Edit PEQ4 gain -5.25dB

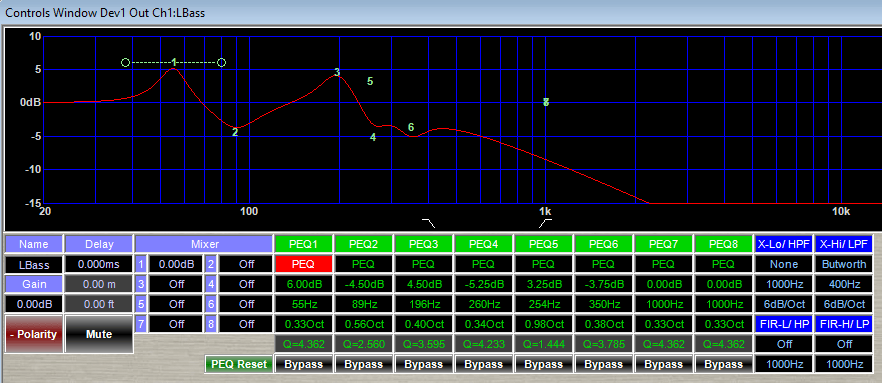(x=484, y=284)
